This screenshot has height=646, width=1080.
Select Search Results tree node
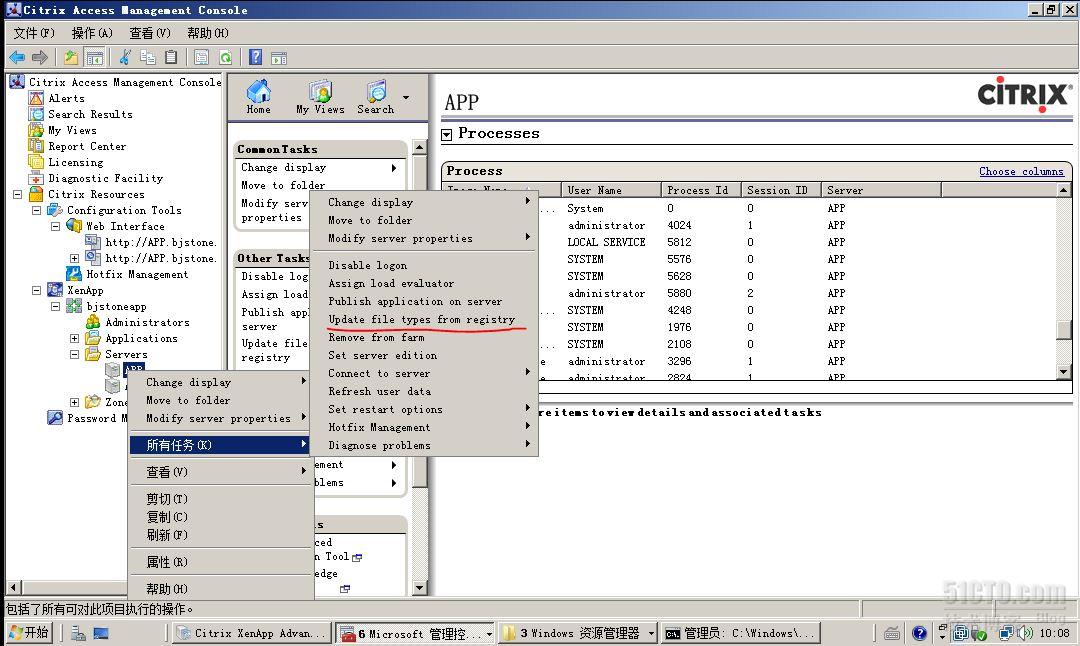[90, 114]
